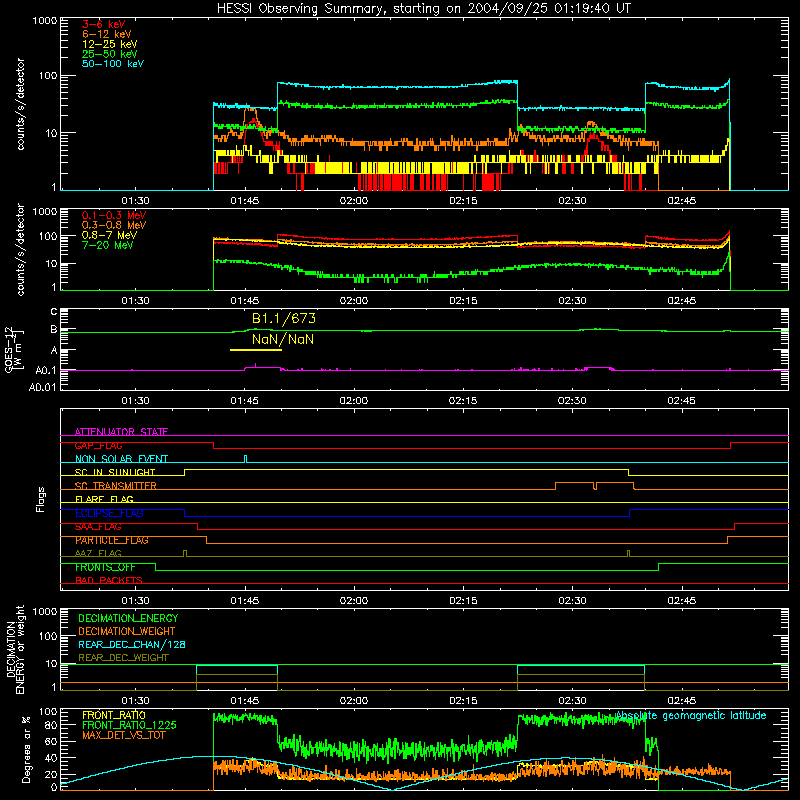
Task: Select the ECLIPSE_FLAG label
Action: point(109,513)
